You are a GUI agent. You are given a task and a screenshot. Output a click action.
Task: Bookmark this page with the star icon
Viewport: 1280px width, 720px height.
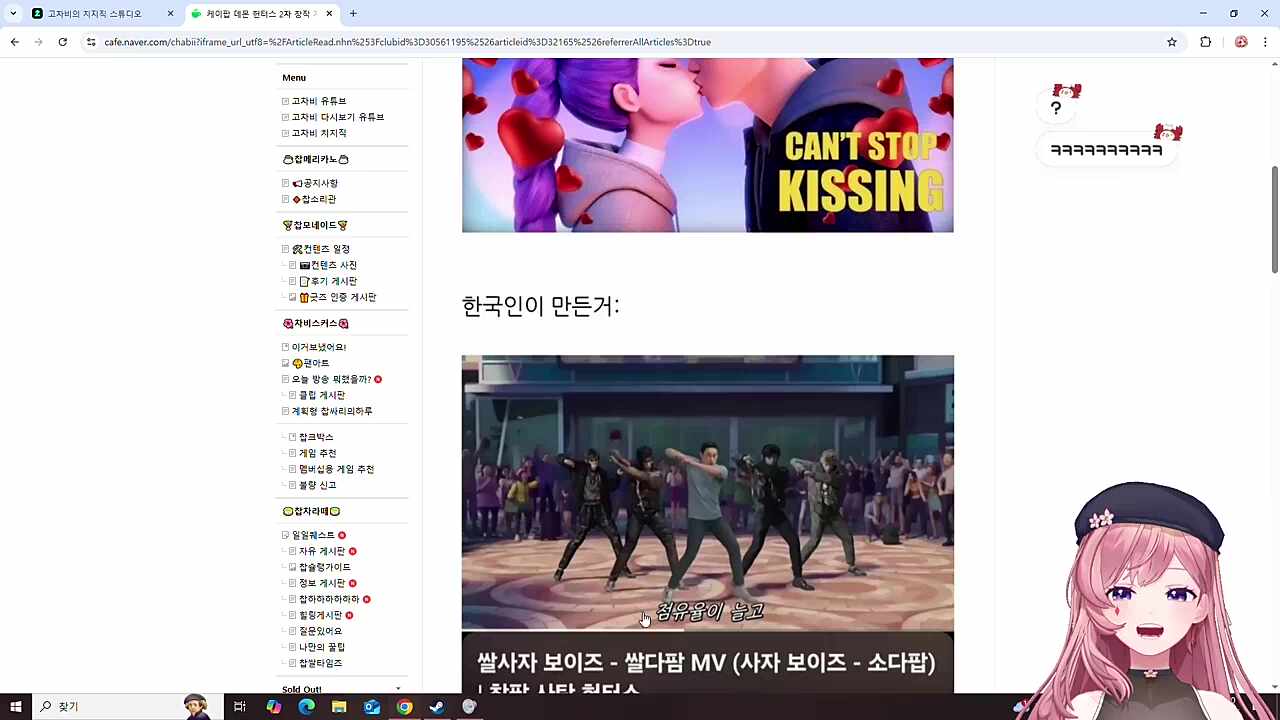point(1172,42)
